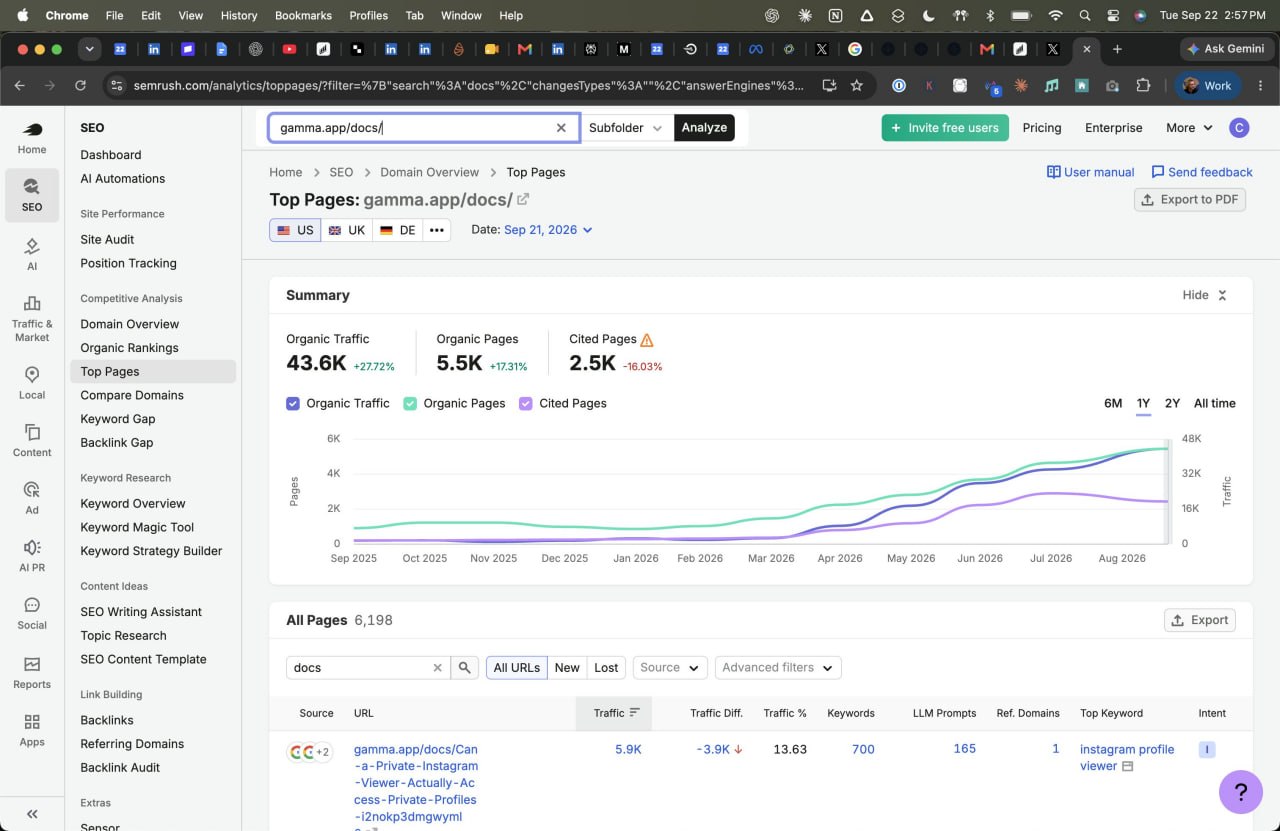Open the user avatar C menu
The image size is (1280, 831).
1239,127
